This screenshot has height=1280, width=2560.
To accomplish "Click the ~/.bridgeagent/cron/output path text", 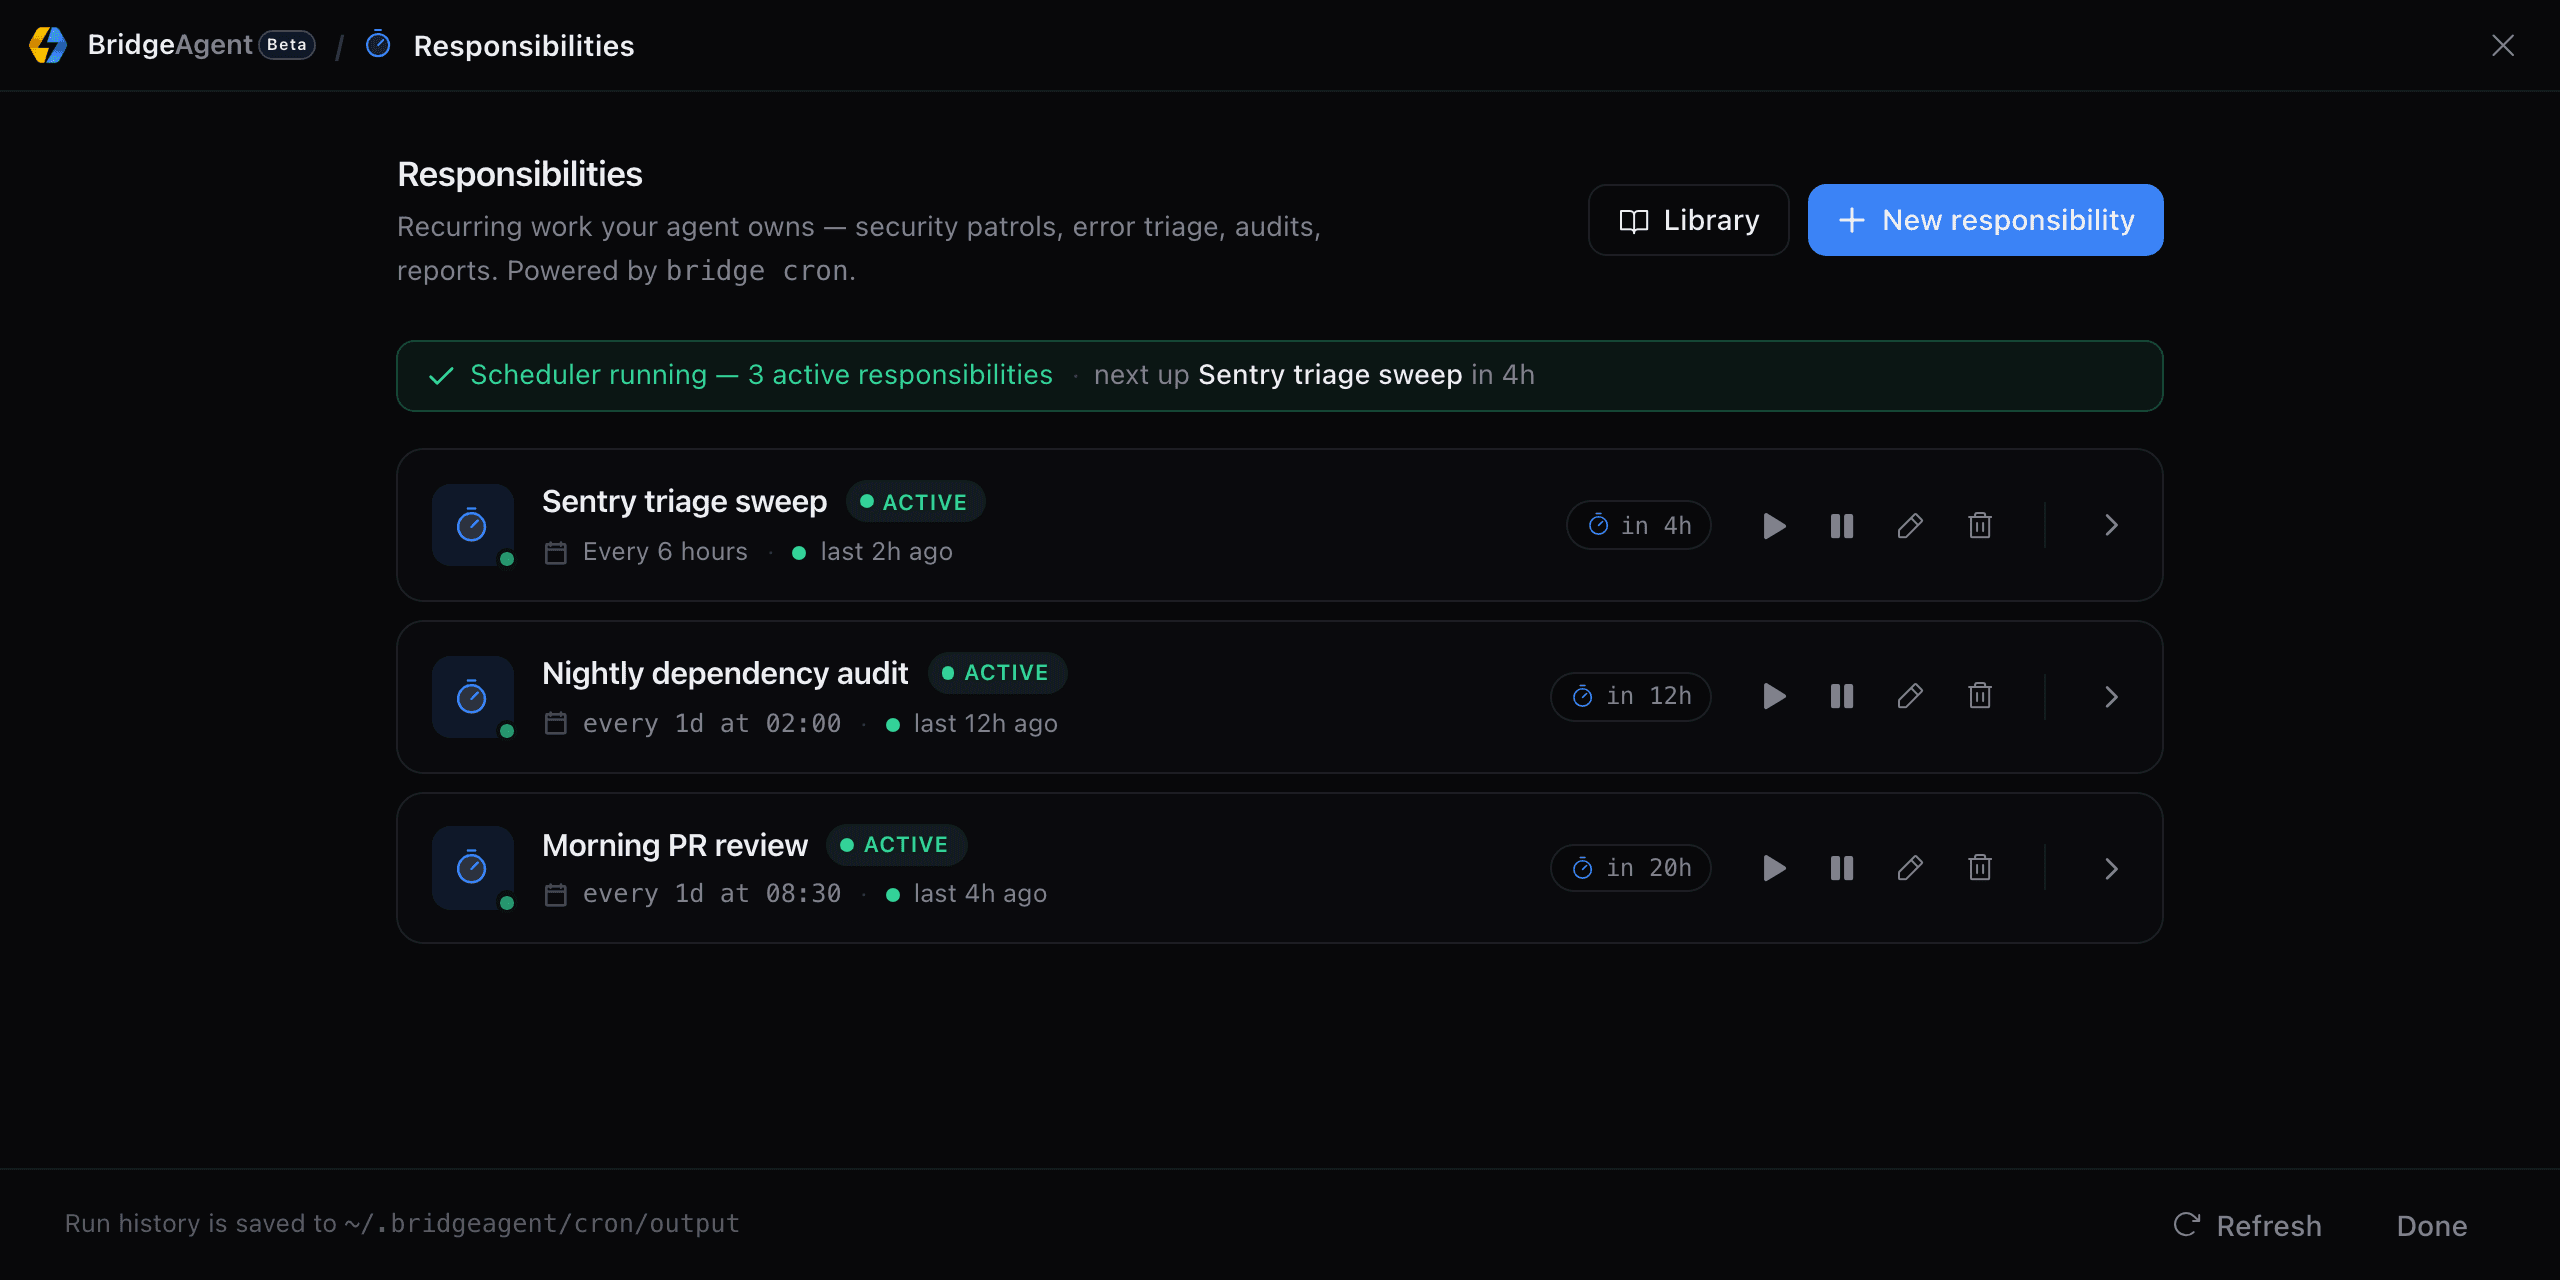I will click(x=542, y=1223).
